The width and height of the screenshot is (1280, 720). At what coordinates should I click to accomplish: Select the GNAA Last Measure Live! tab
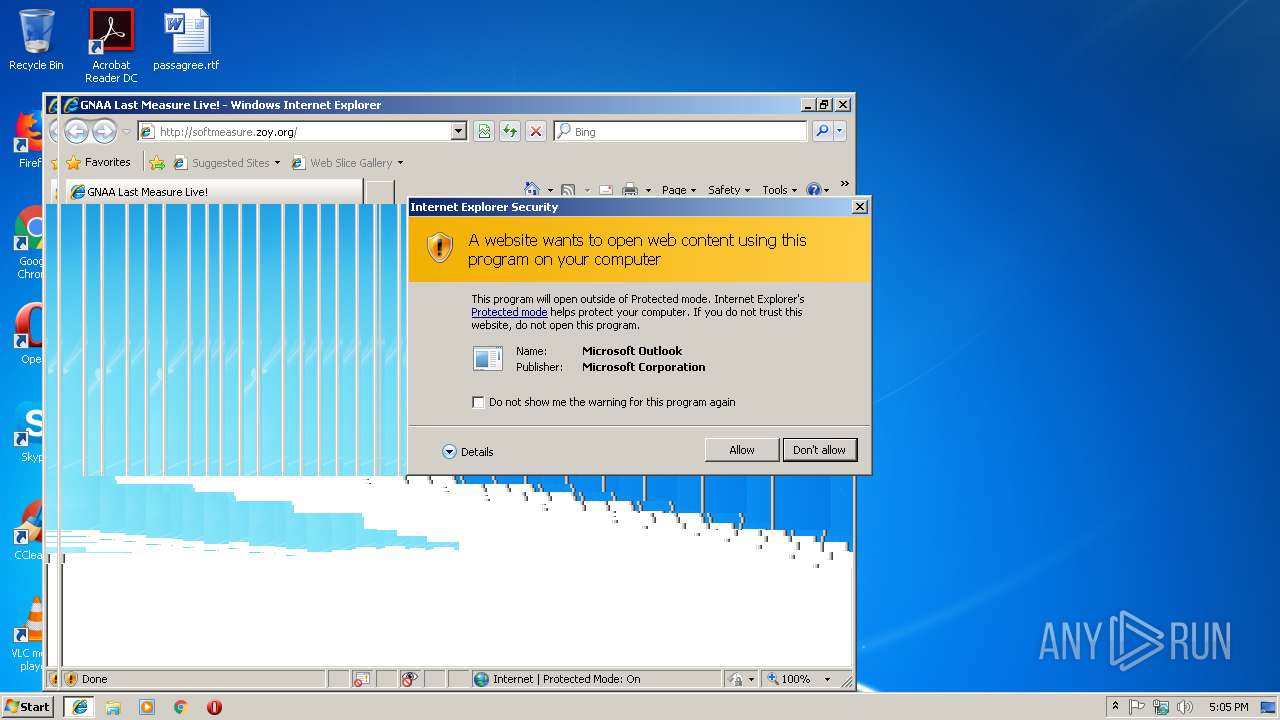click(x=214, y=191)
